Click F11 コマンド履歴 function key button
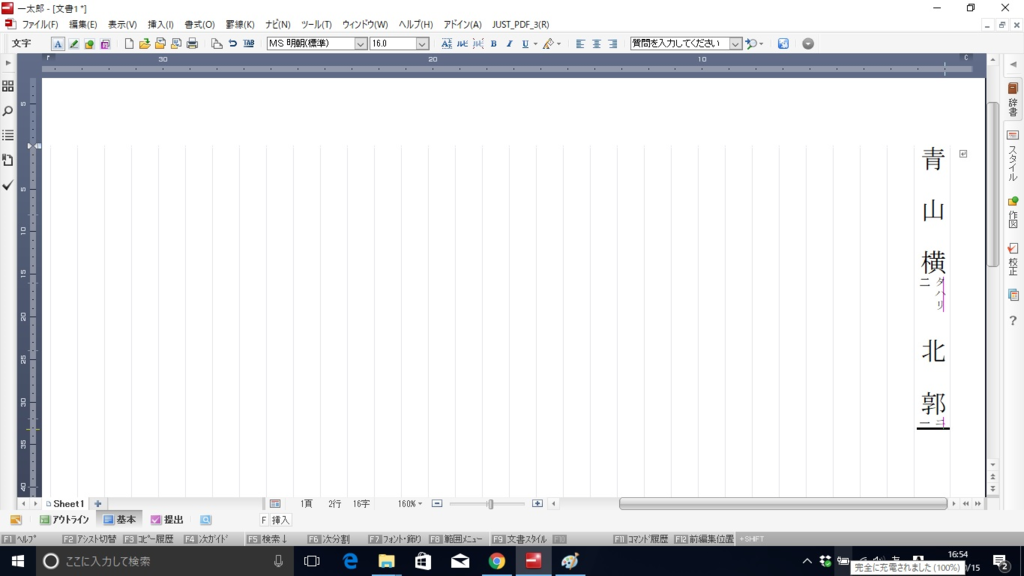The image size is (1024, 576). coord(641,539)
